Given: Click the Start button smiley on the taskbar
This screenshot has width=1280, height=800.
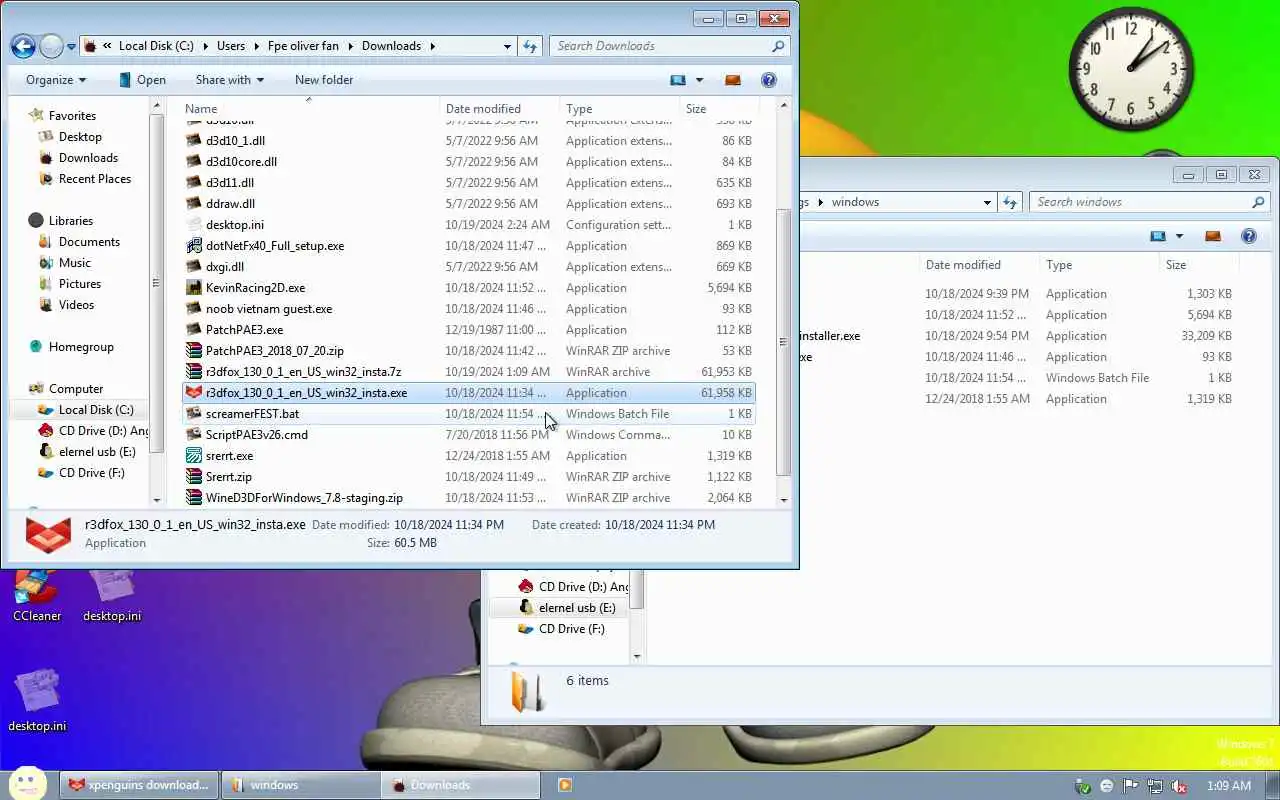Looking at the screenshot, I should [27, 784].
